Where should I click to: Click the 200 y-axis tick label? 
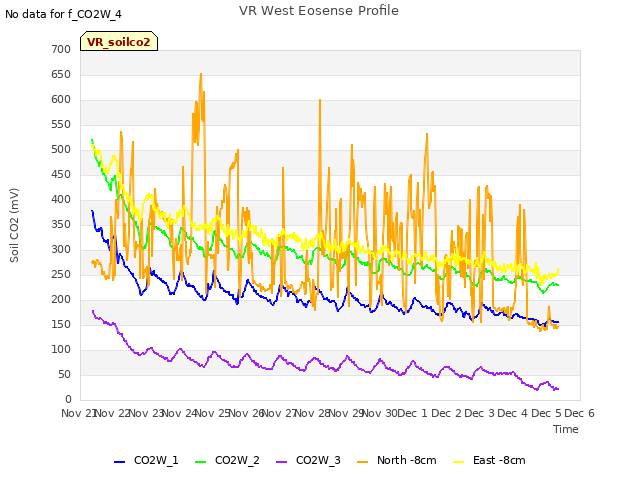61,300
